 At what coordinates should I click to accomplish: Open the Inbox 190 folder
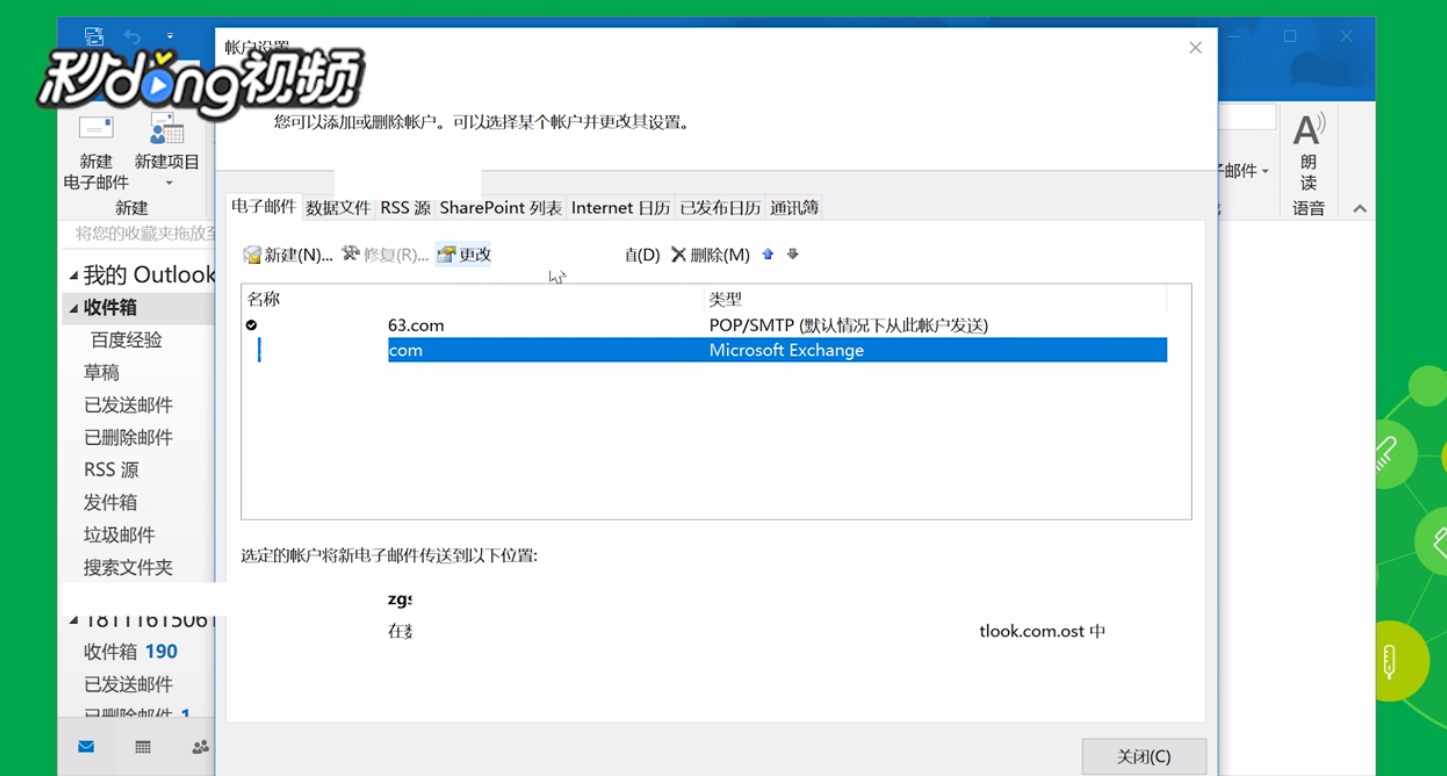pyautogui.click(x=130, y=652)
